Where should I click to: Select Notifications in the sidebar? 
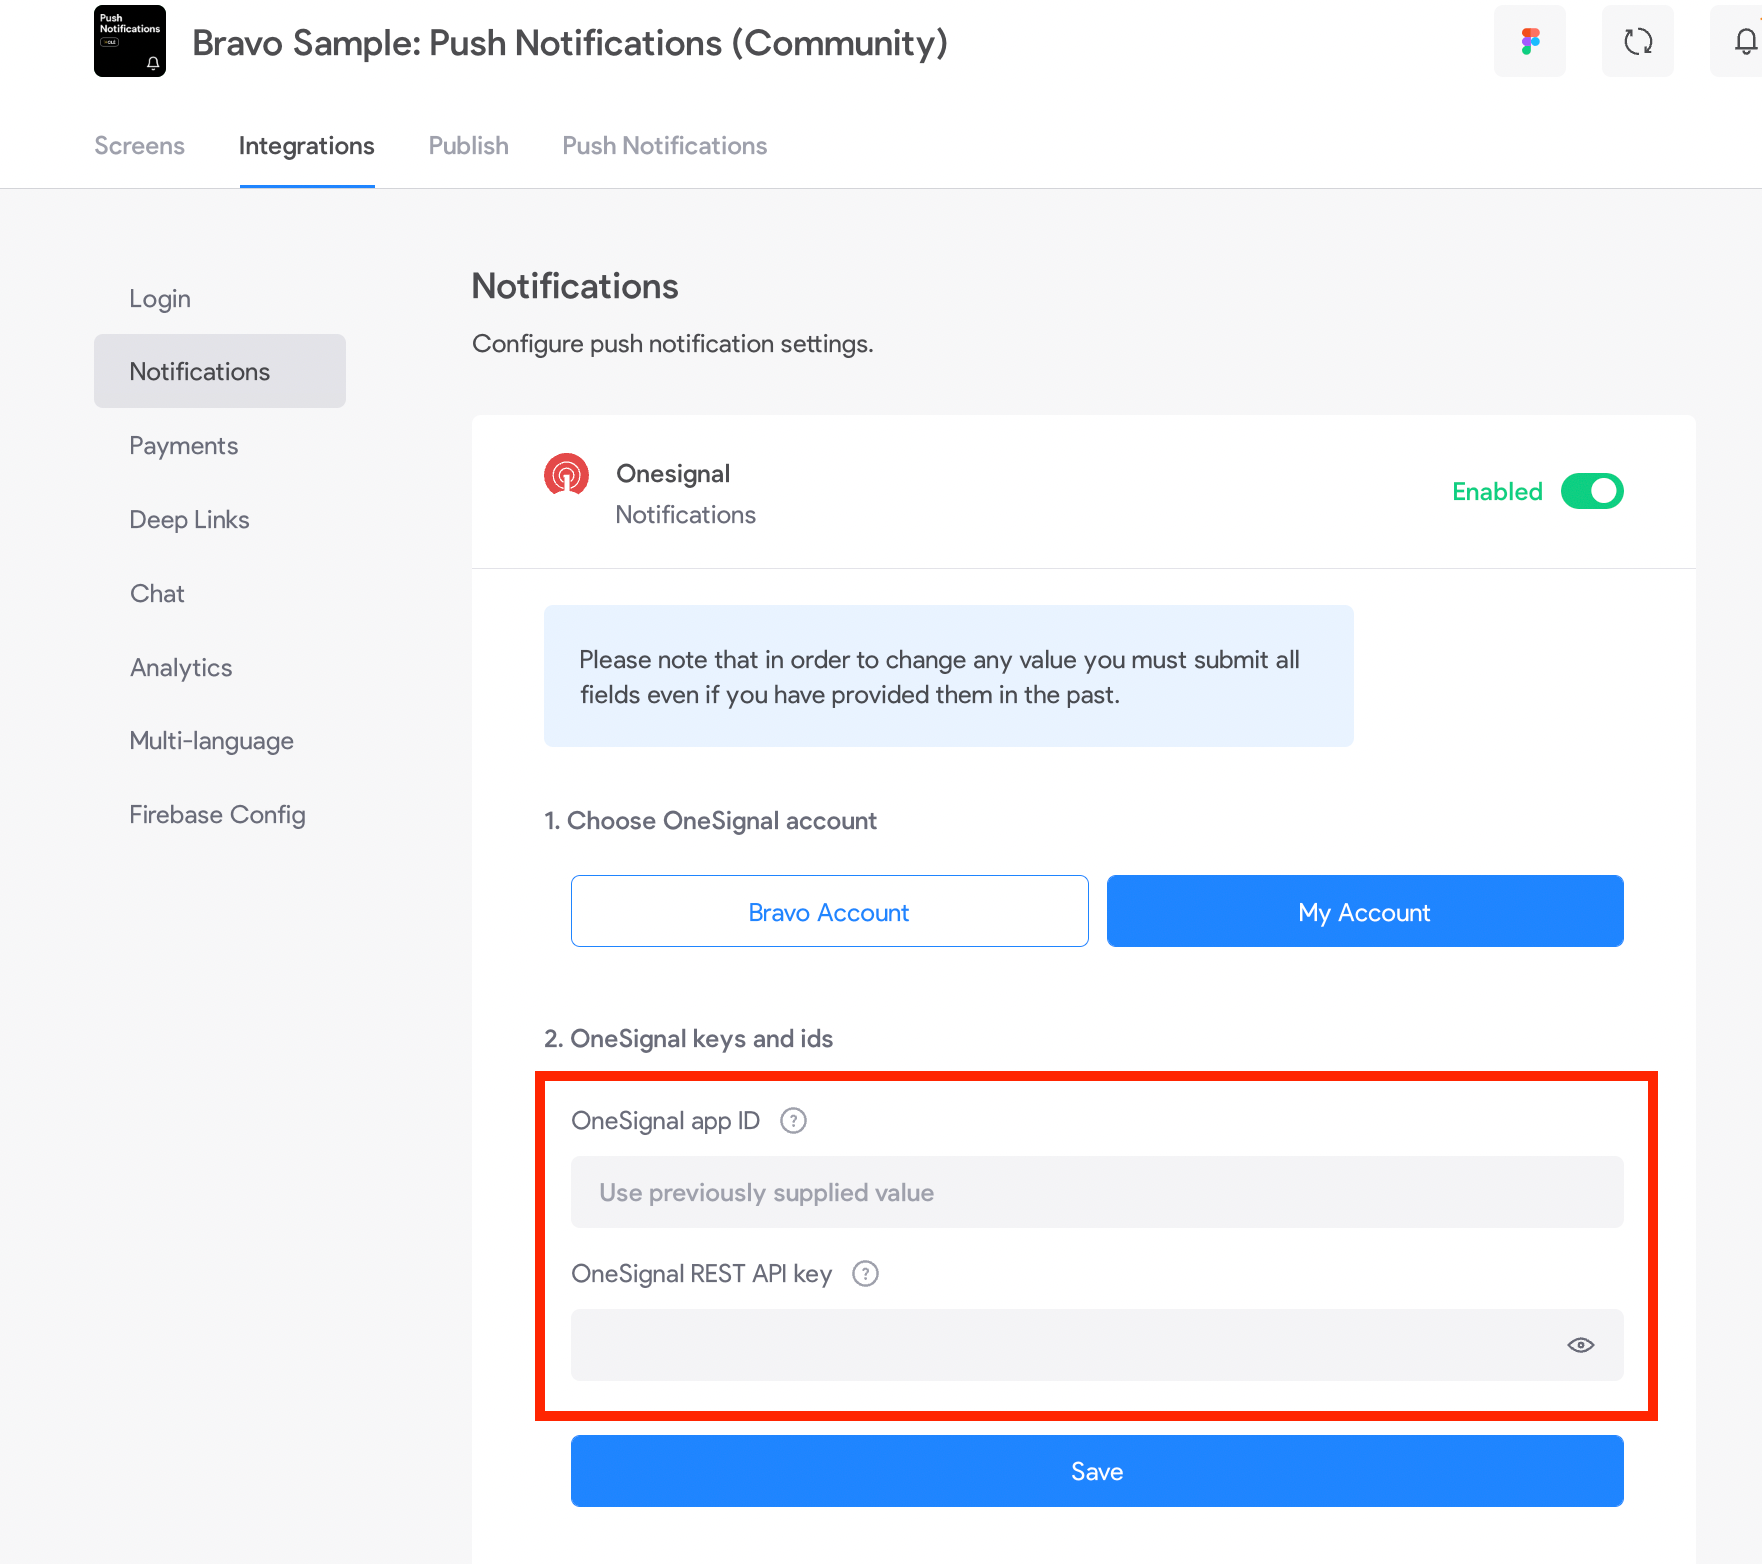tap(220, 371)
